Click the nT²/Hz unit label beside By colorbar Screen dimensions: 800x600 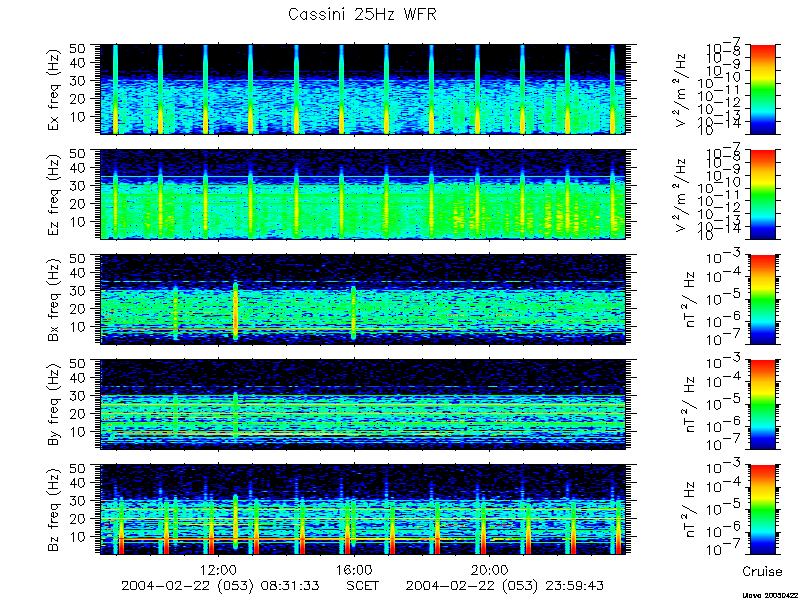pyautogui.click(x=689, y=405)
